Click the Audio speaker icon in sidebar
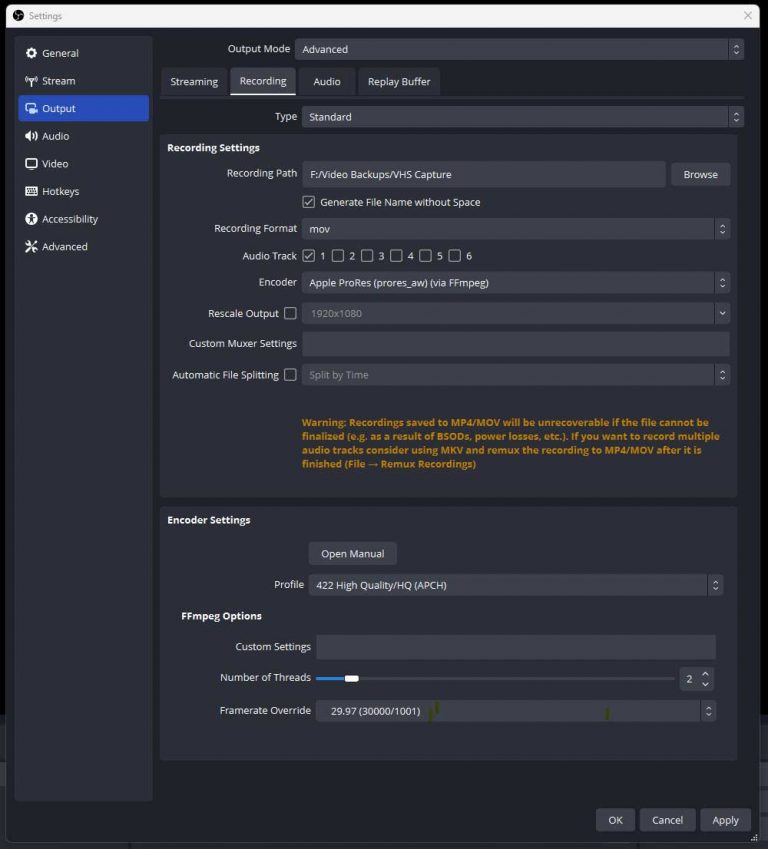 pyautogui.click(x=31, y=136)
